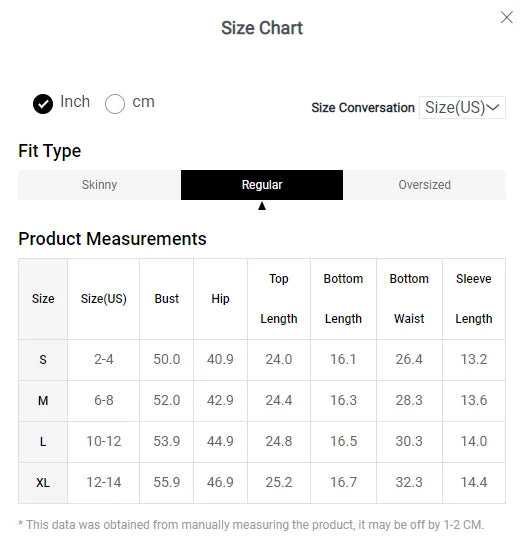Click the S size row header
520x550 pixels.
coord(43,360)
